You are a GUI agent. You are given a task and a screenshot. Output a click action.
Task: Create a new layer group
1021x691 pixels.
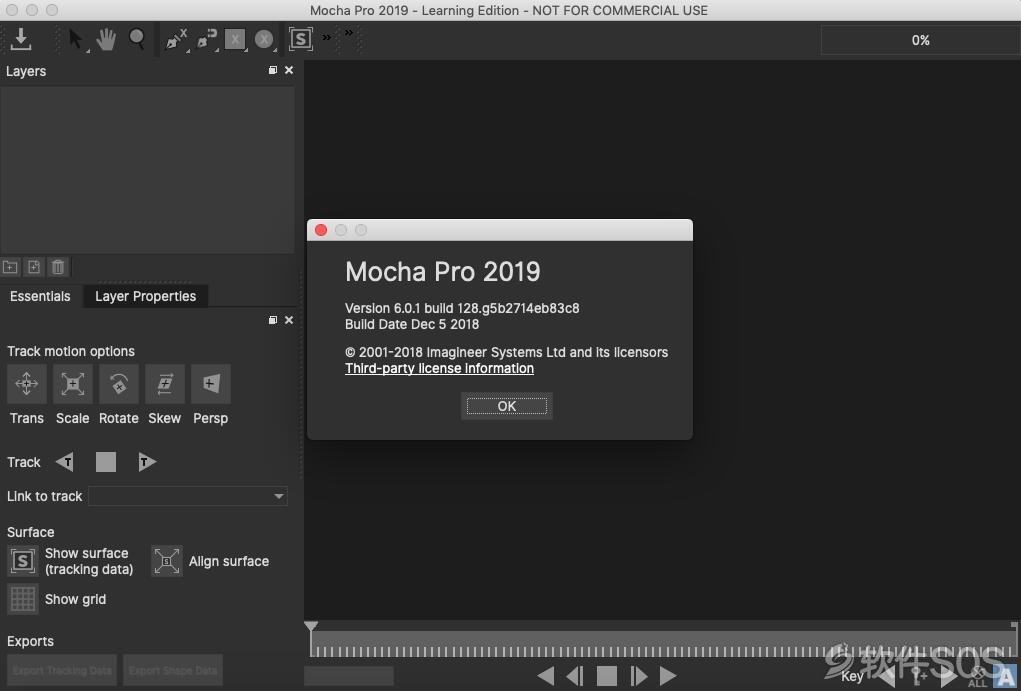pos(10,267)
